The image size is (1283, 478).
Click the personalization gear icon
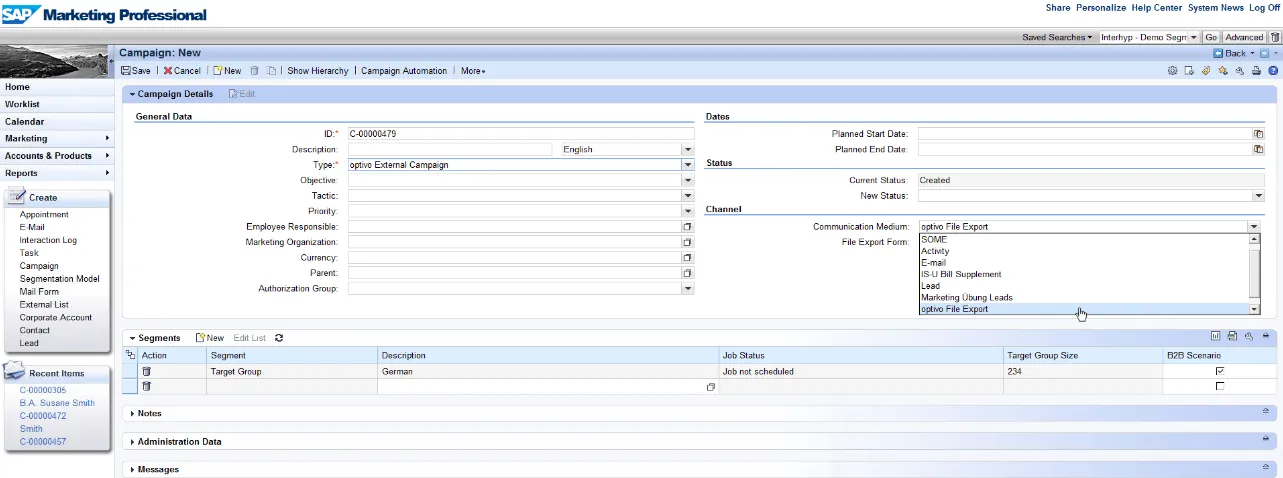[1173, 71]
